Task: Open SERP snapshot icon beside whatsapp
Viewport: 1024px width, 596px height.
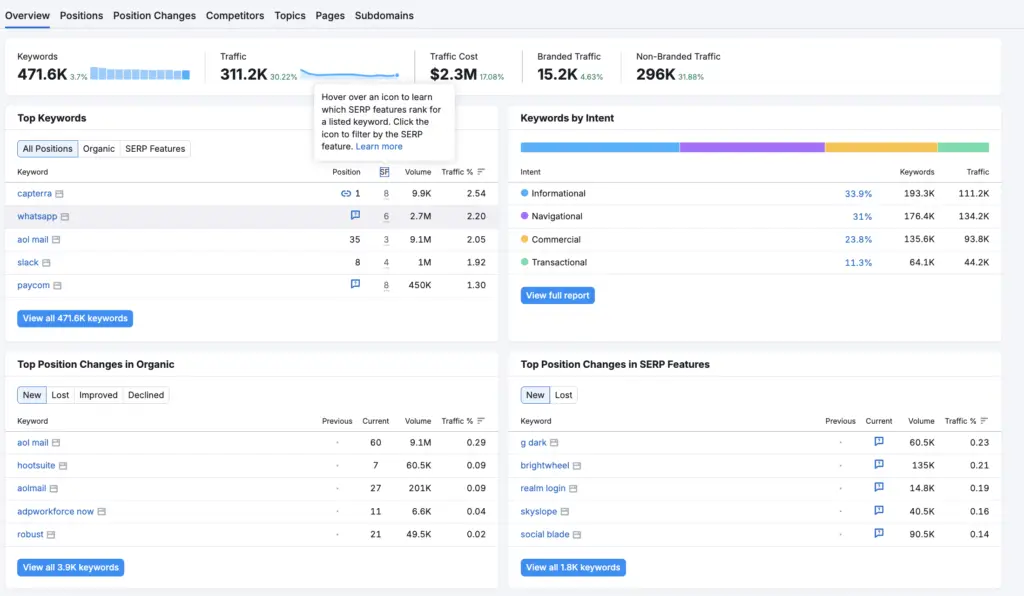Action: point(65,217)
